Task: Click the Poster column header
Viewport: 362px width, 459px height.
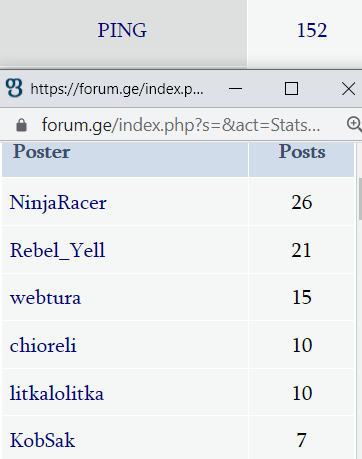Action: pos(42,152)
